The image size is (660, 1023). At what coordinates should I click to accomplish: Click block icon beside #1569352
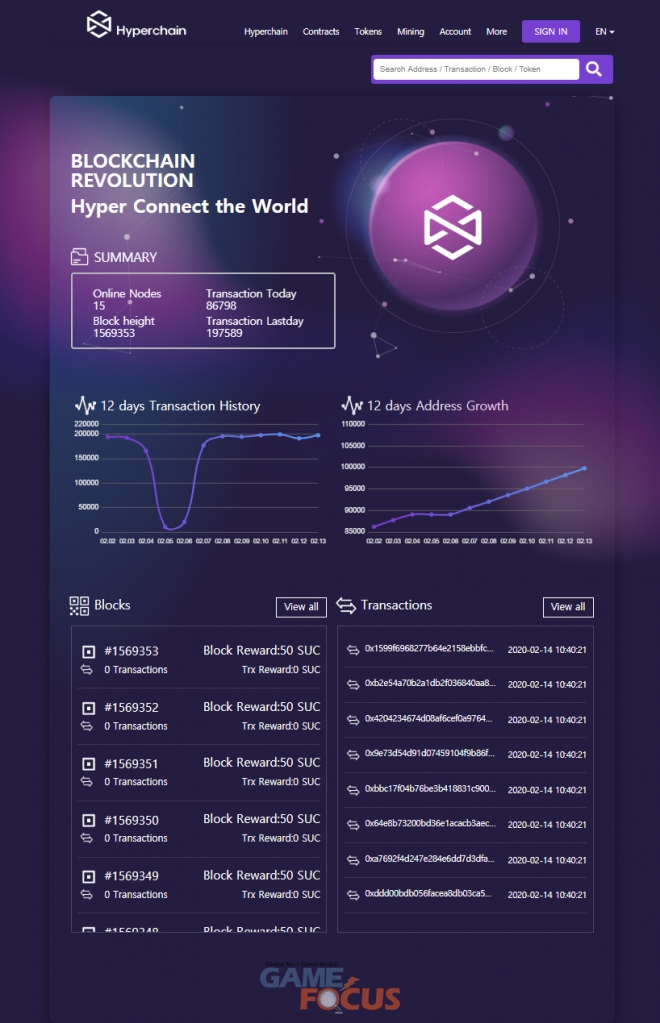89,708
